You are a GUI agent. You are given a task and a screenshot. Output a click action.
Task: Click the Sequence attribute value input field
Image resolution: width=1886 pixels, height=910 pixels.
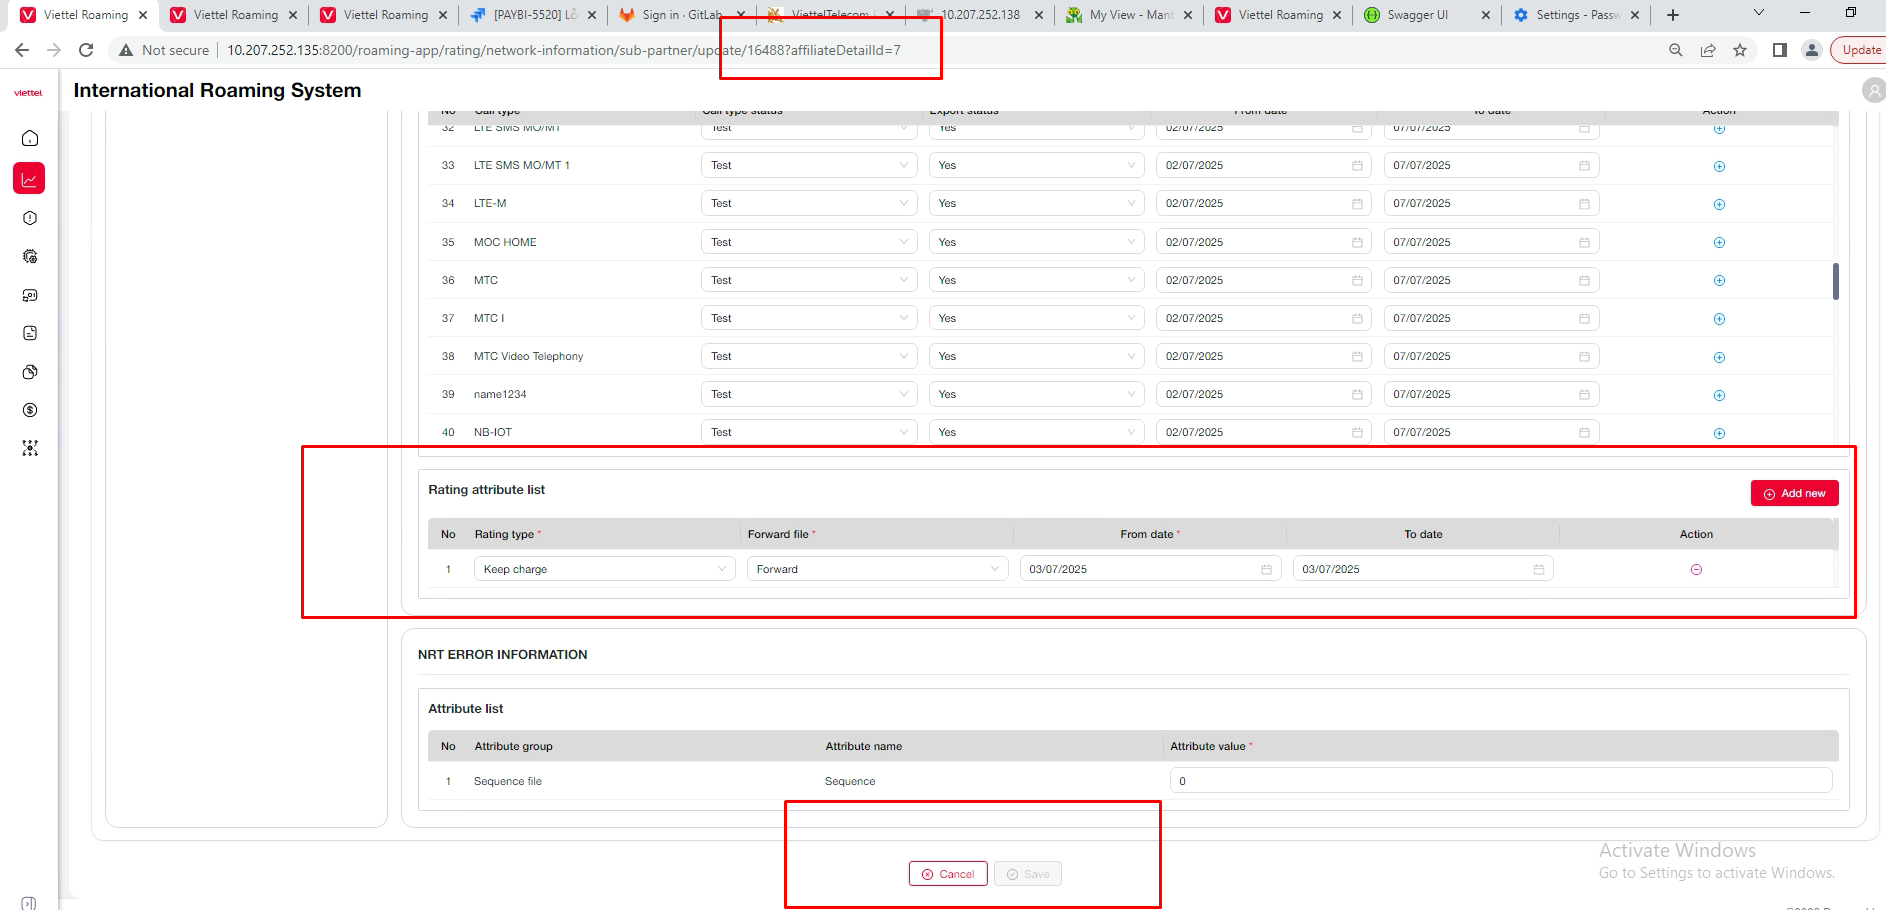click(x=1500, y=781)
